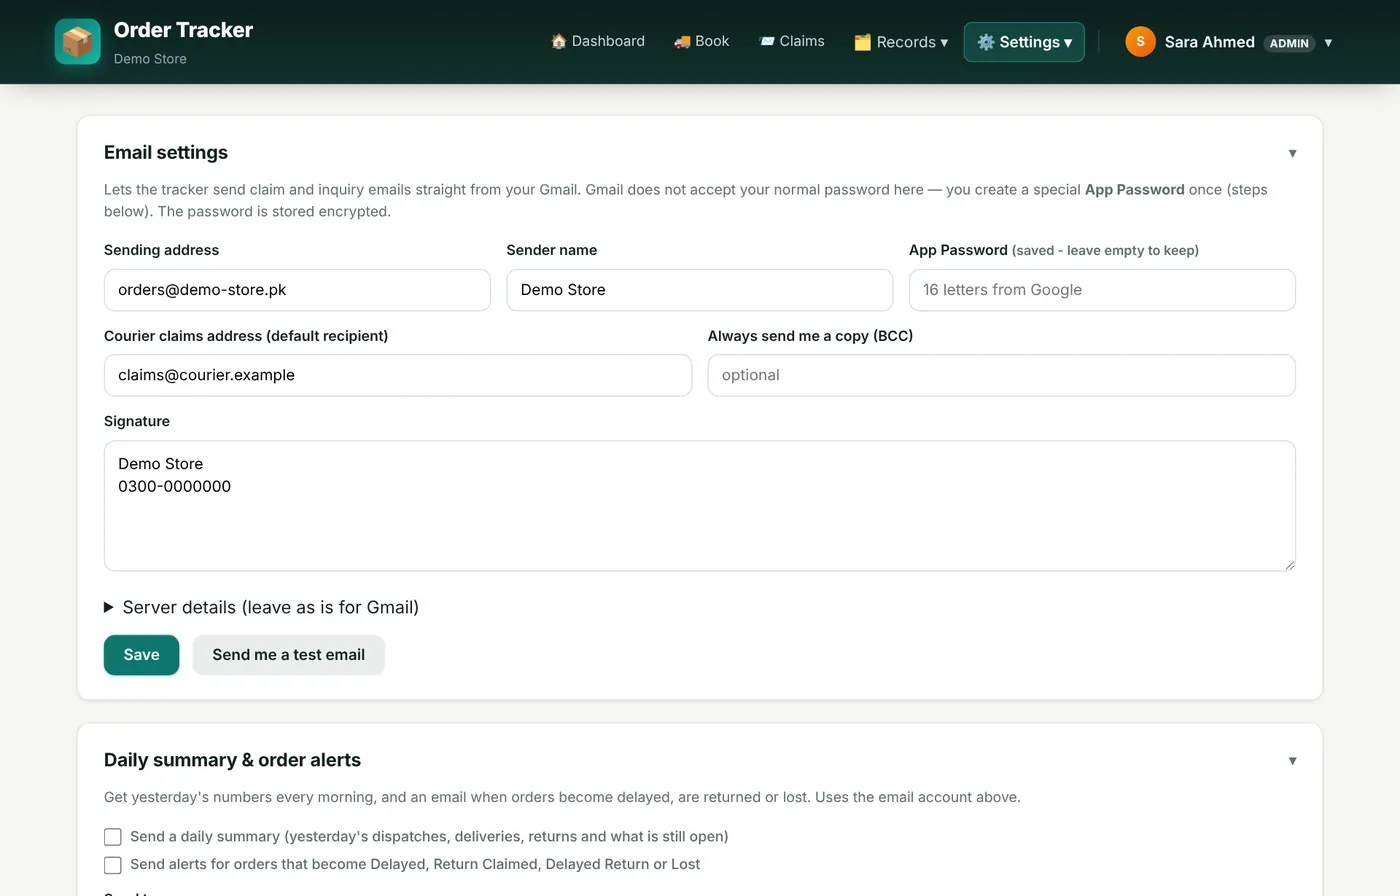Open the Claims page
The height and width of the screenshot is (896, 1400).
(x=792, y=41)
